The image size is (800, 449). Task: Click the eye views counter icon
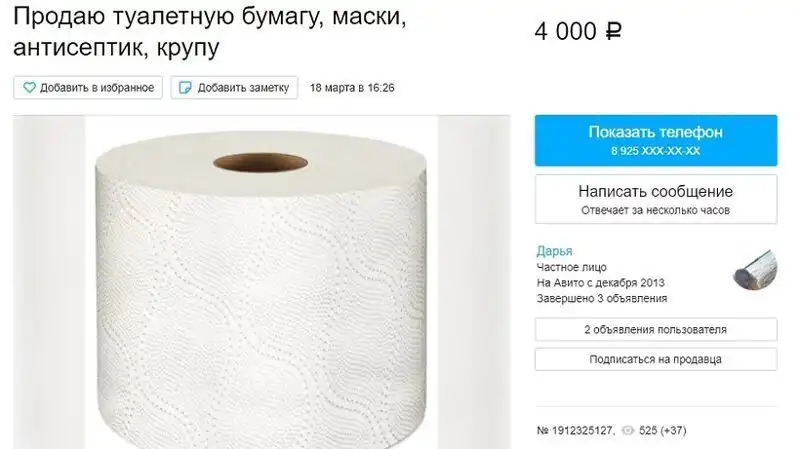628,431
